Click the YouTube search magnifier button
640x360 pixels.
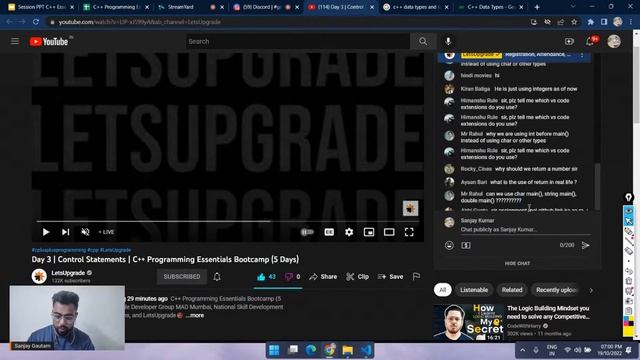click(x=423, y=41)
